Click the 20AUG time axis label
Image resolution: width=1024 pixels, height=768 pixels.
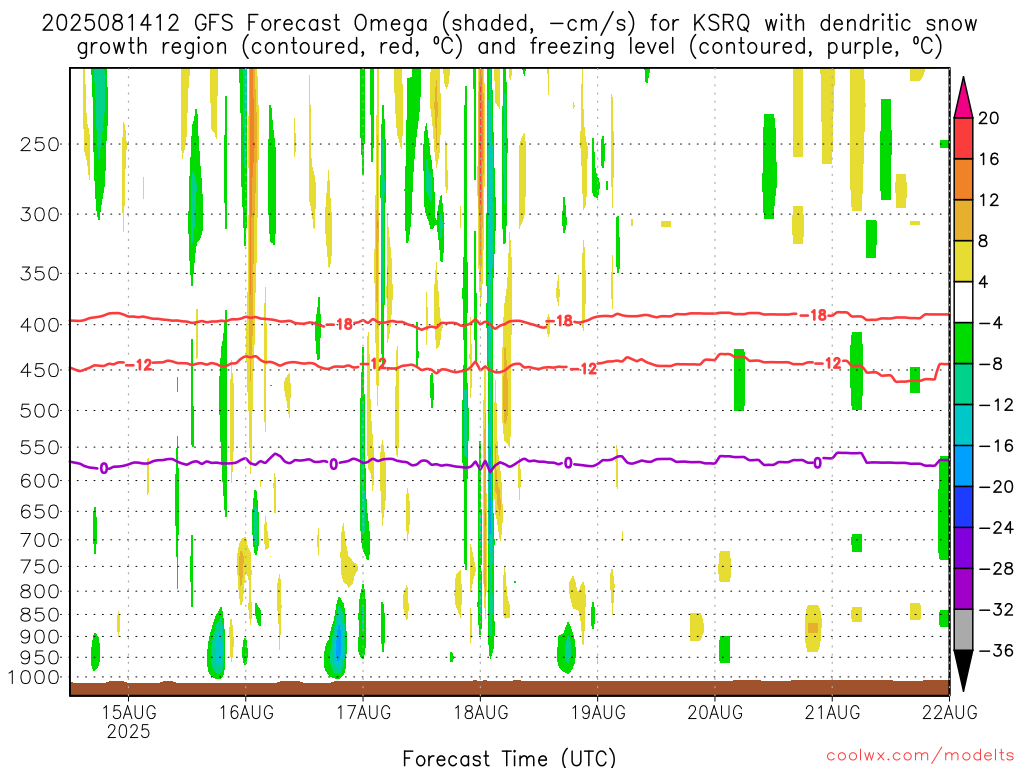coord(715,712)
